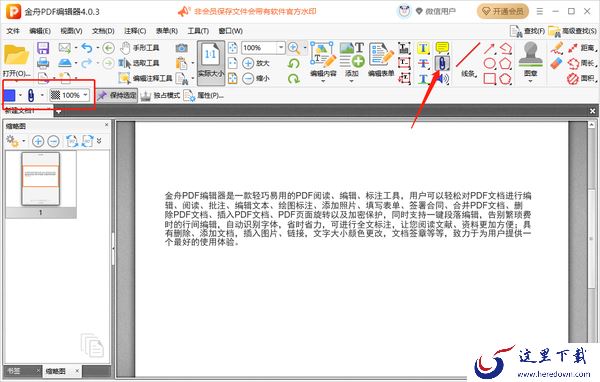
Task: Add a yellow sticky note comment
Action: 442,48
